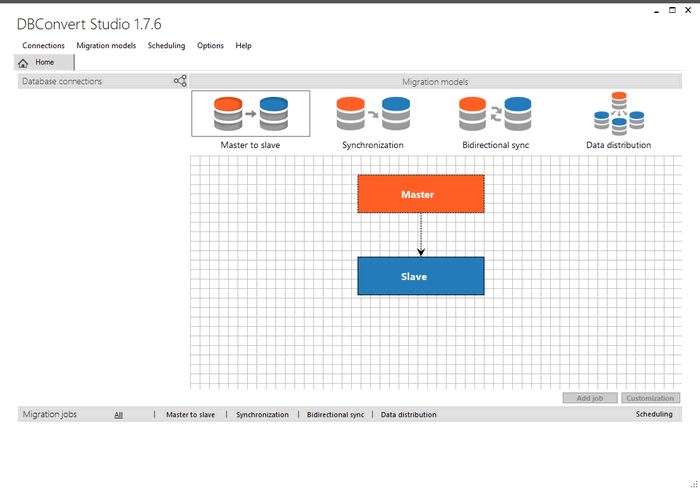Open the Connections menu
700x490 pixels.
43,46
